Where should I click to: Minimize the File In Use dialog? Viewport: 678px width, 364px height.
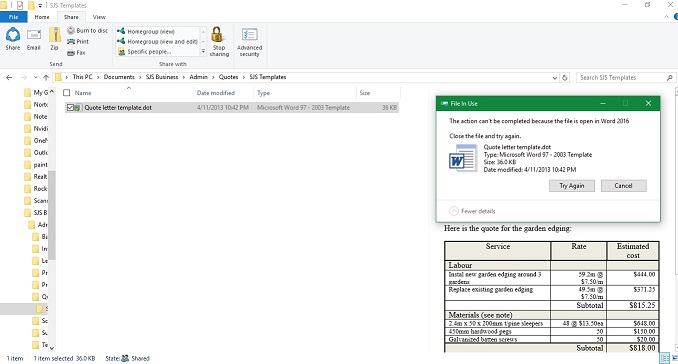pos(603,103)
